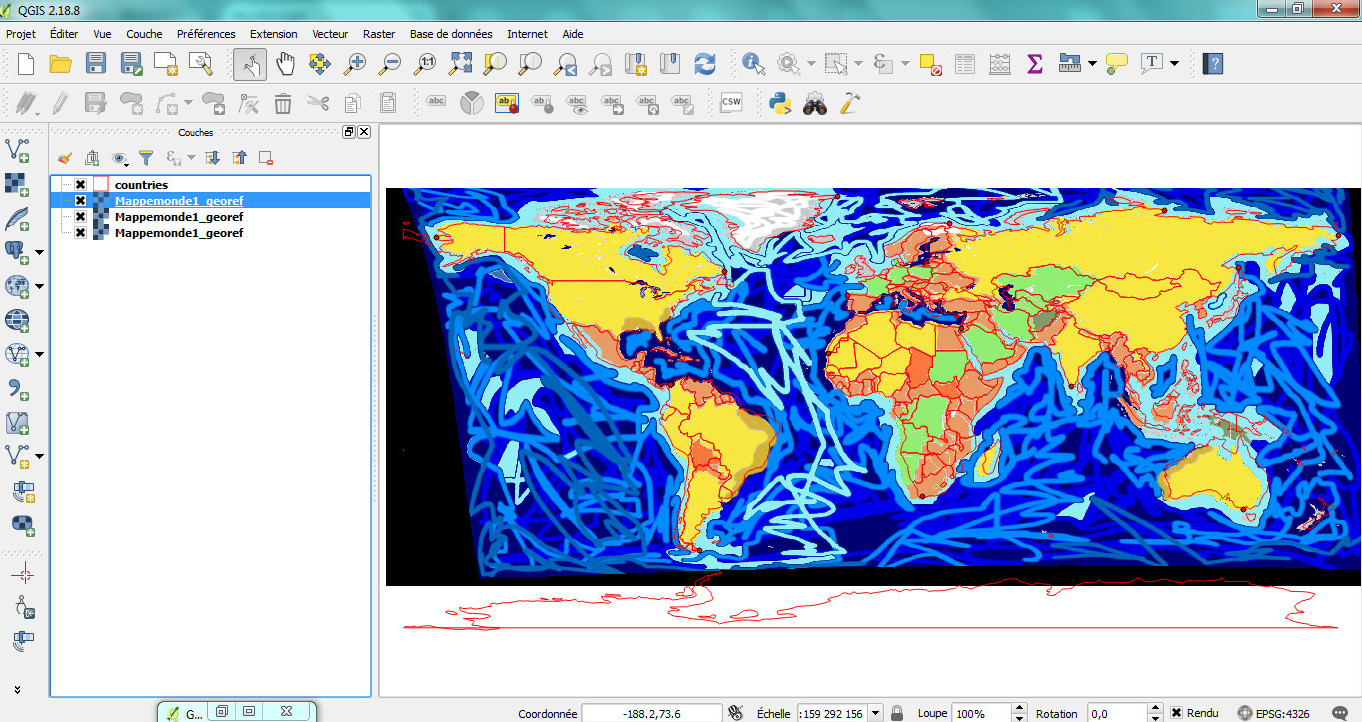
Task: Open layer diagram options pie icon
Action: click(471, 102)
